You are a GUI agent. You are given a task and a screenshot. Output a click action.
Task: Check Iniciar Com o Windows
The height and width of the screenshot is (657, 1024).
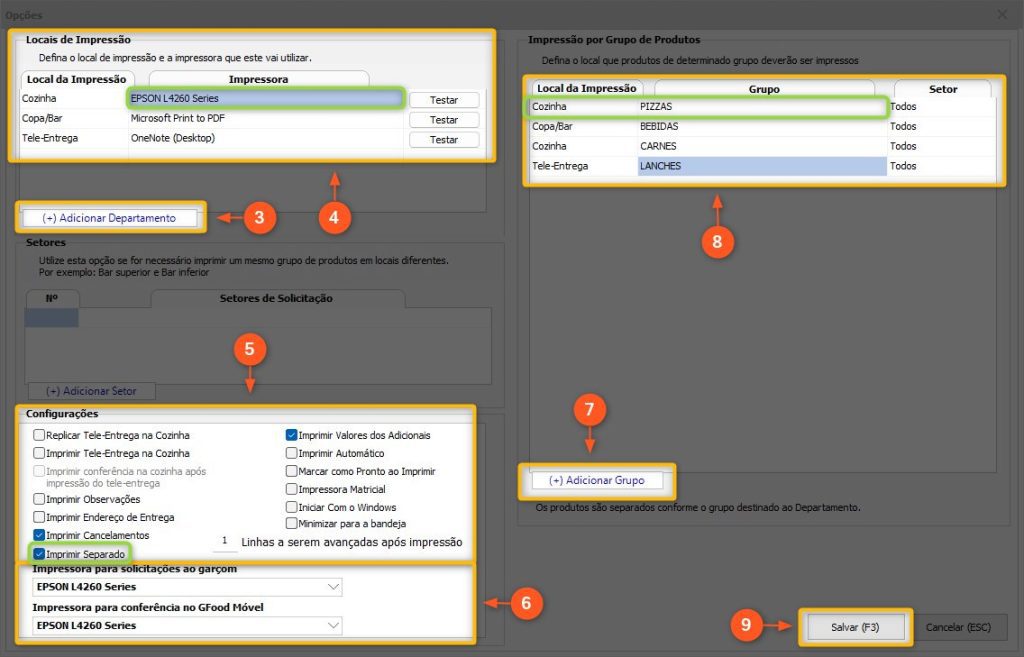291,507
